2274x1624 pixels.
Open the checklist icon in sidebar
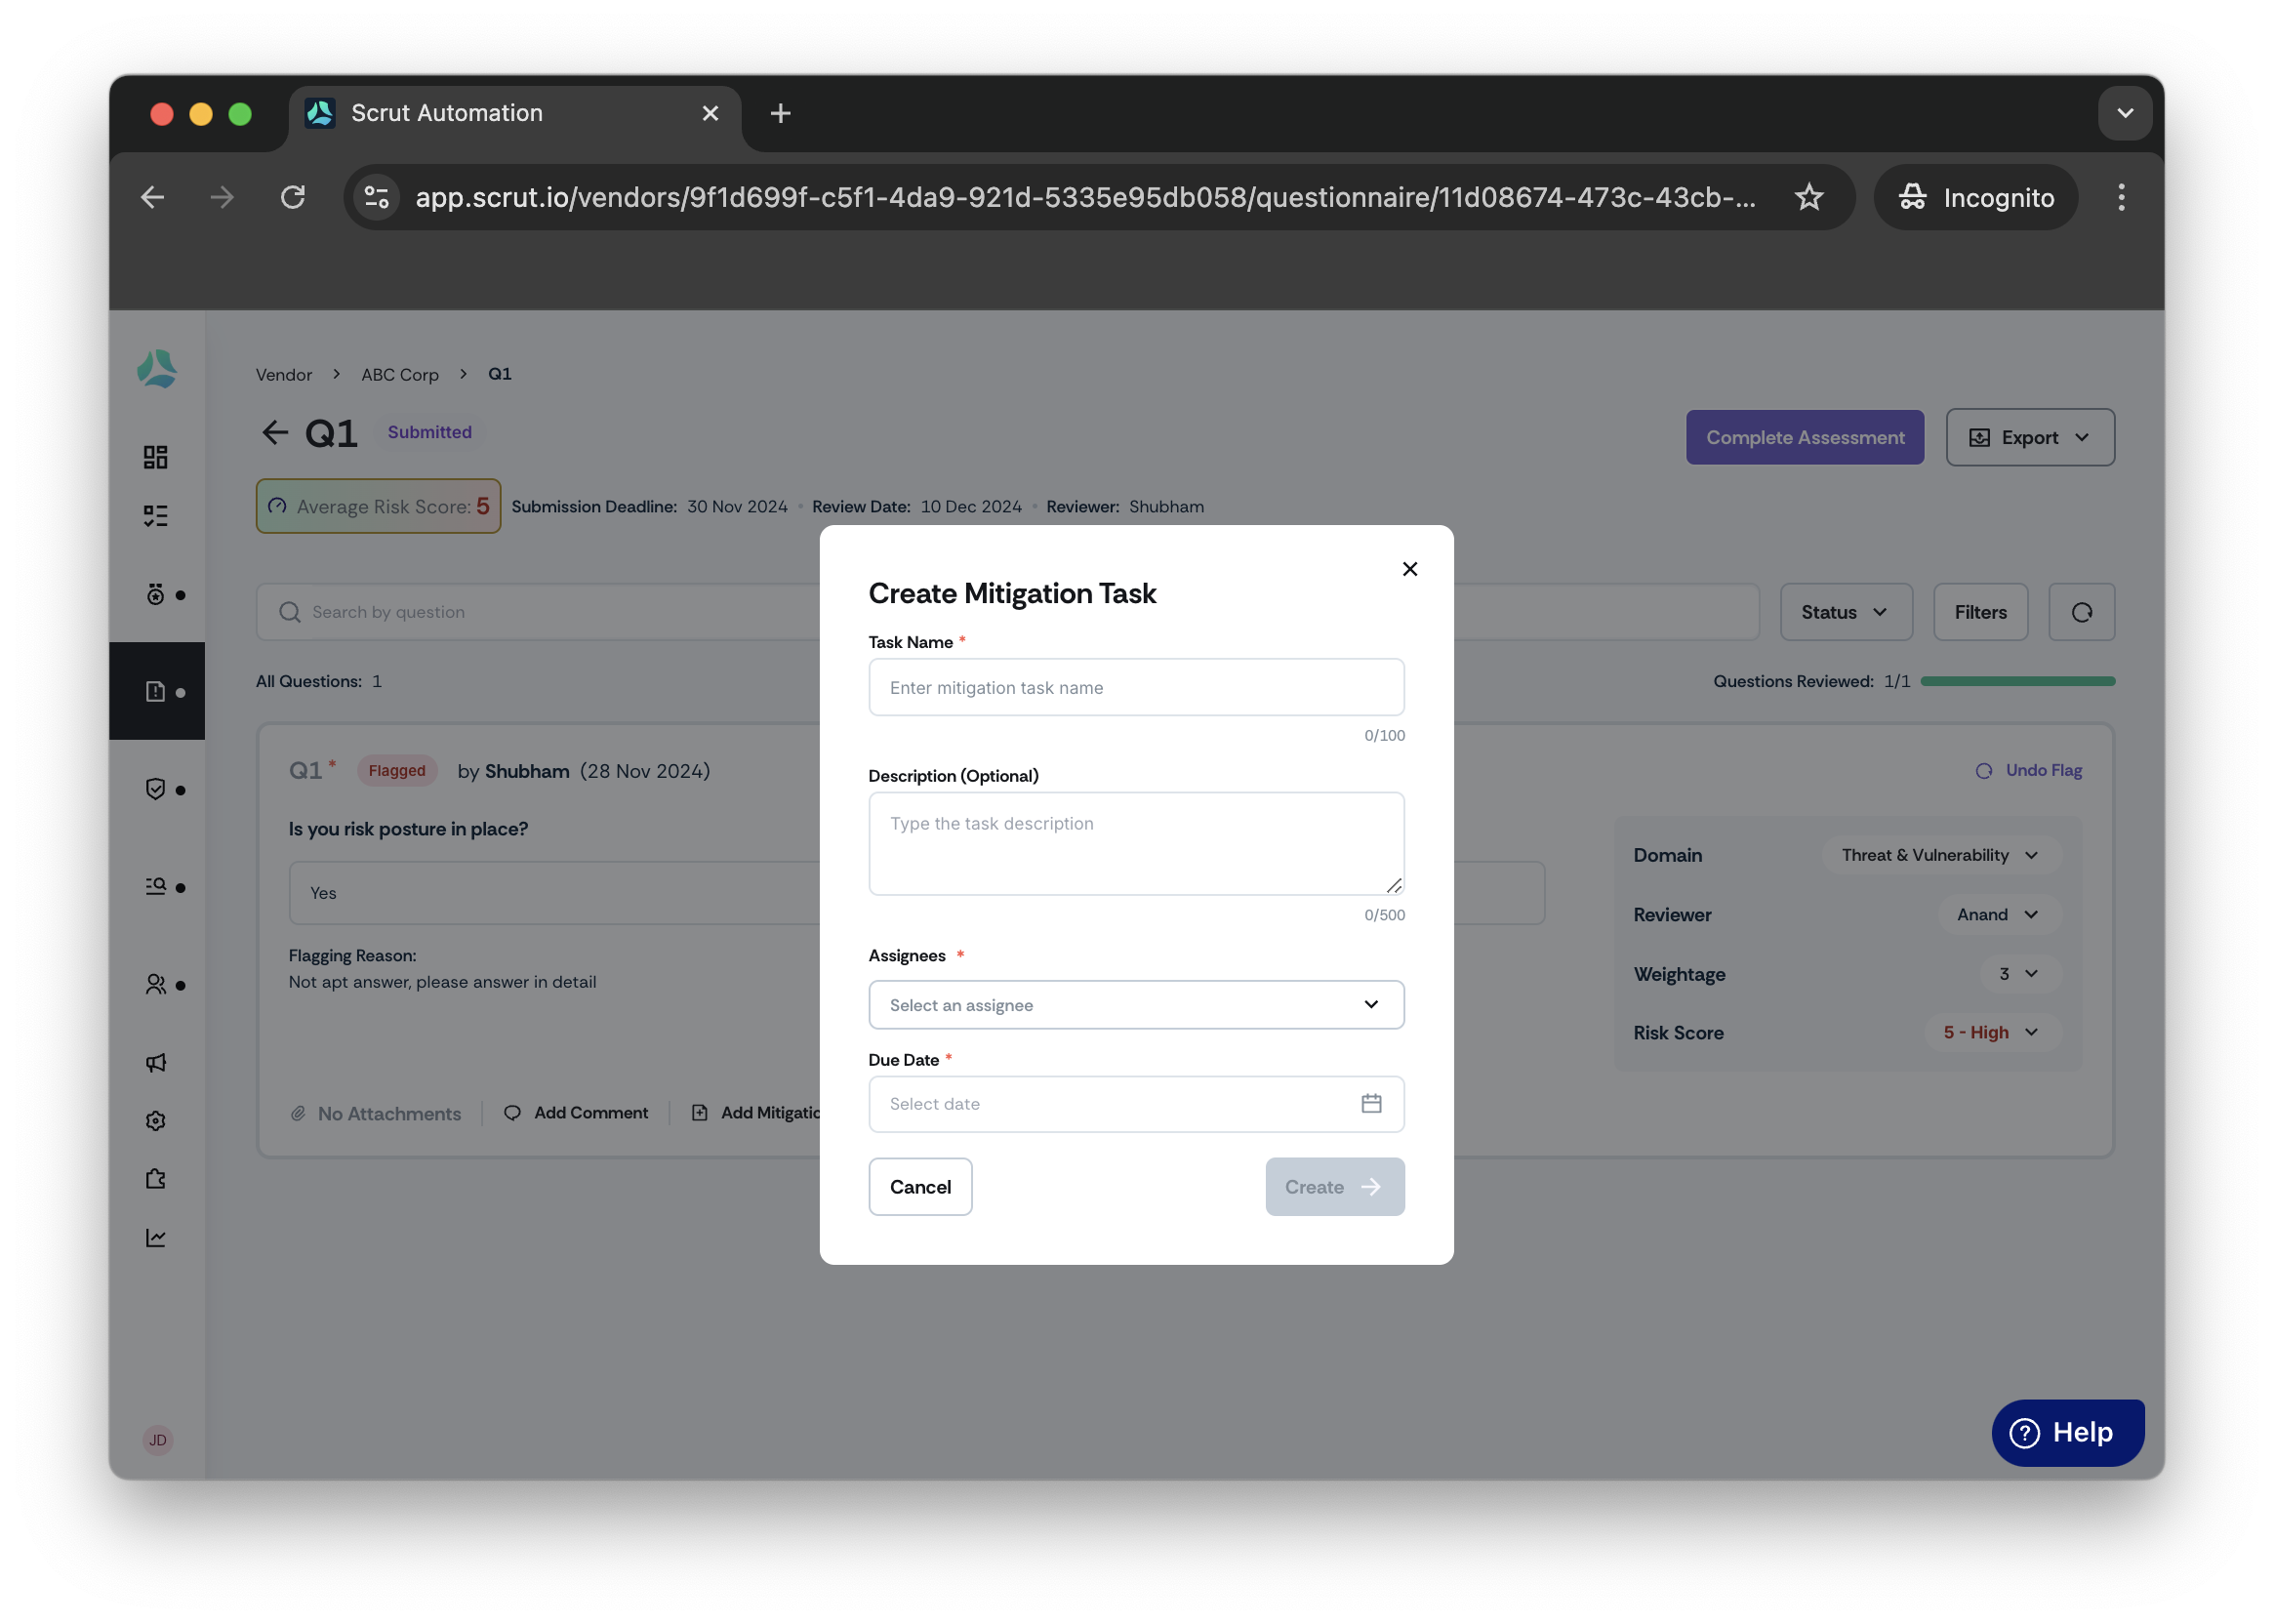coord(155,516)
